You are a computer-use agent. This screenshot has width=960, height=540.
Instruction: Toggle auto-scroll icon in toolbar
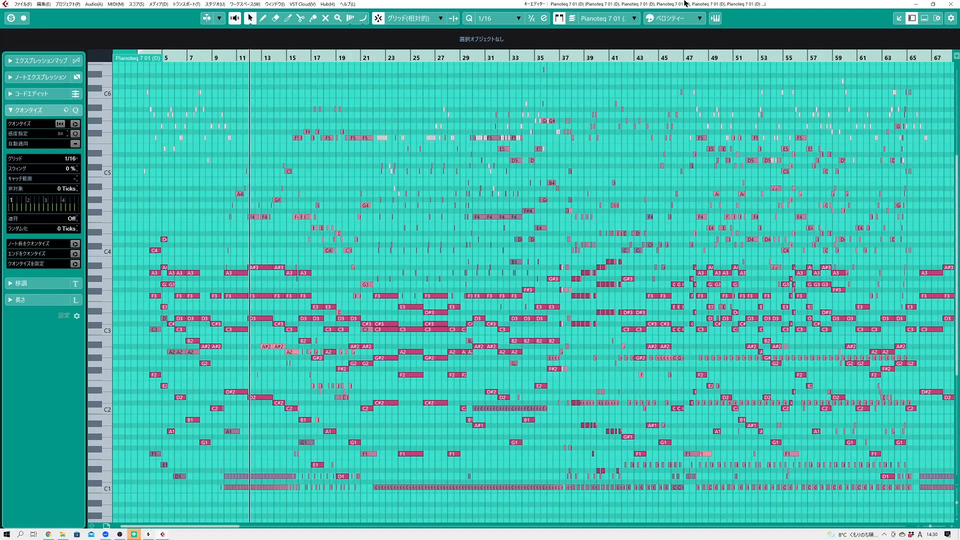[207, 18]
